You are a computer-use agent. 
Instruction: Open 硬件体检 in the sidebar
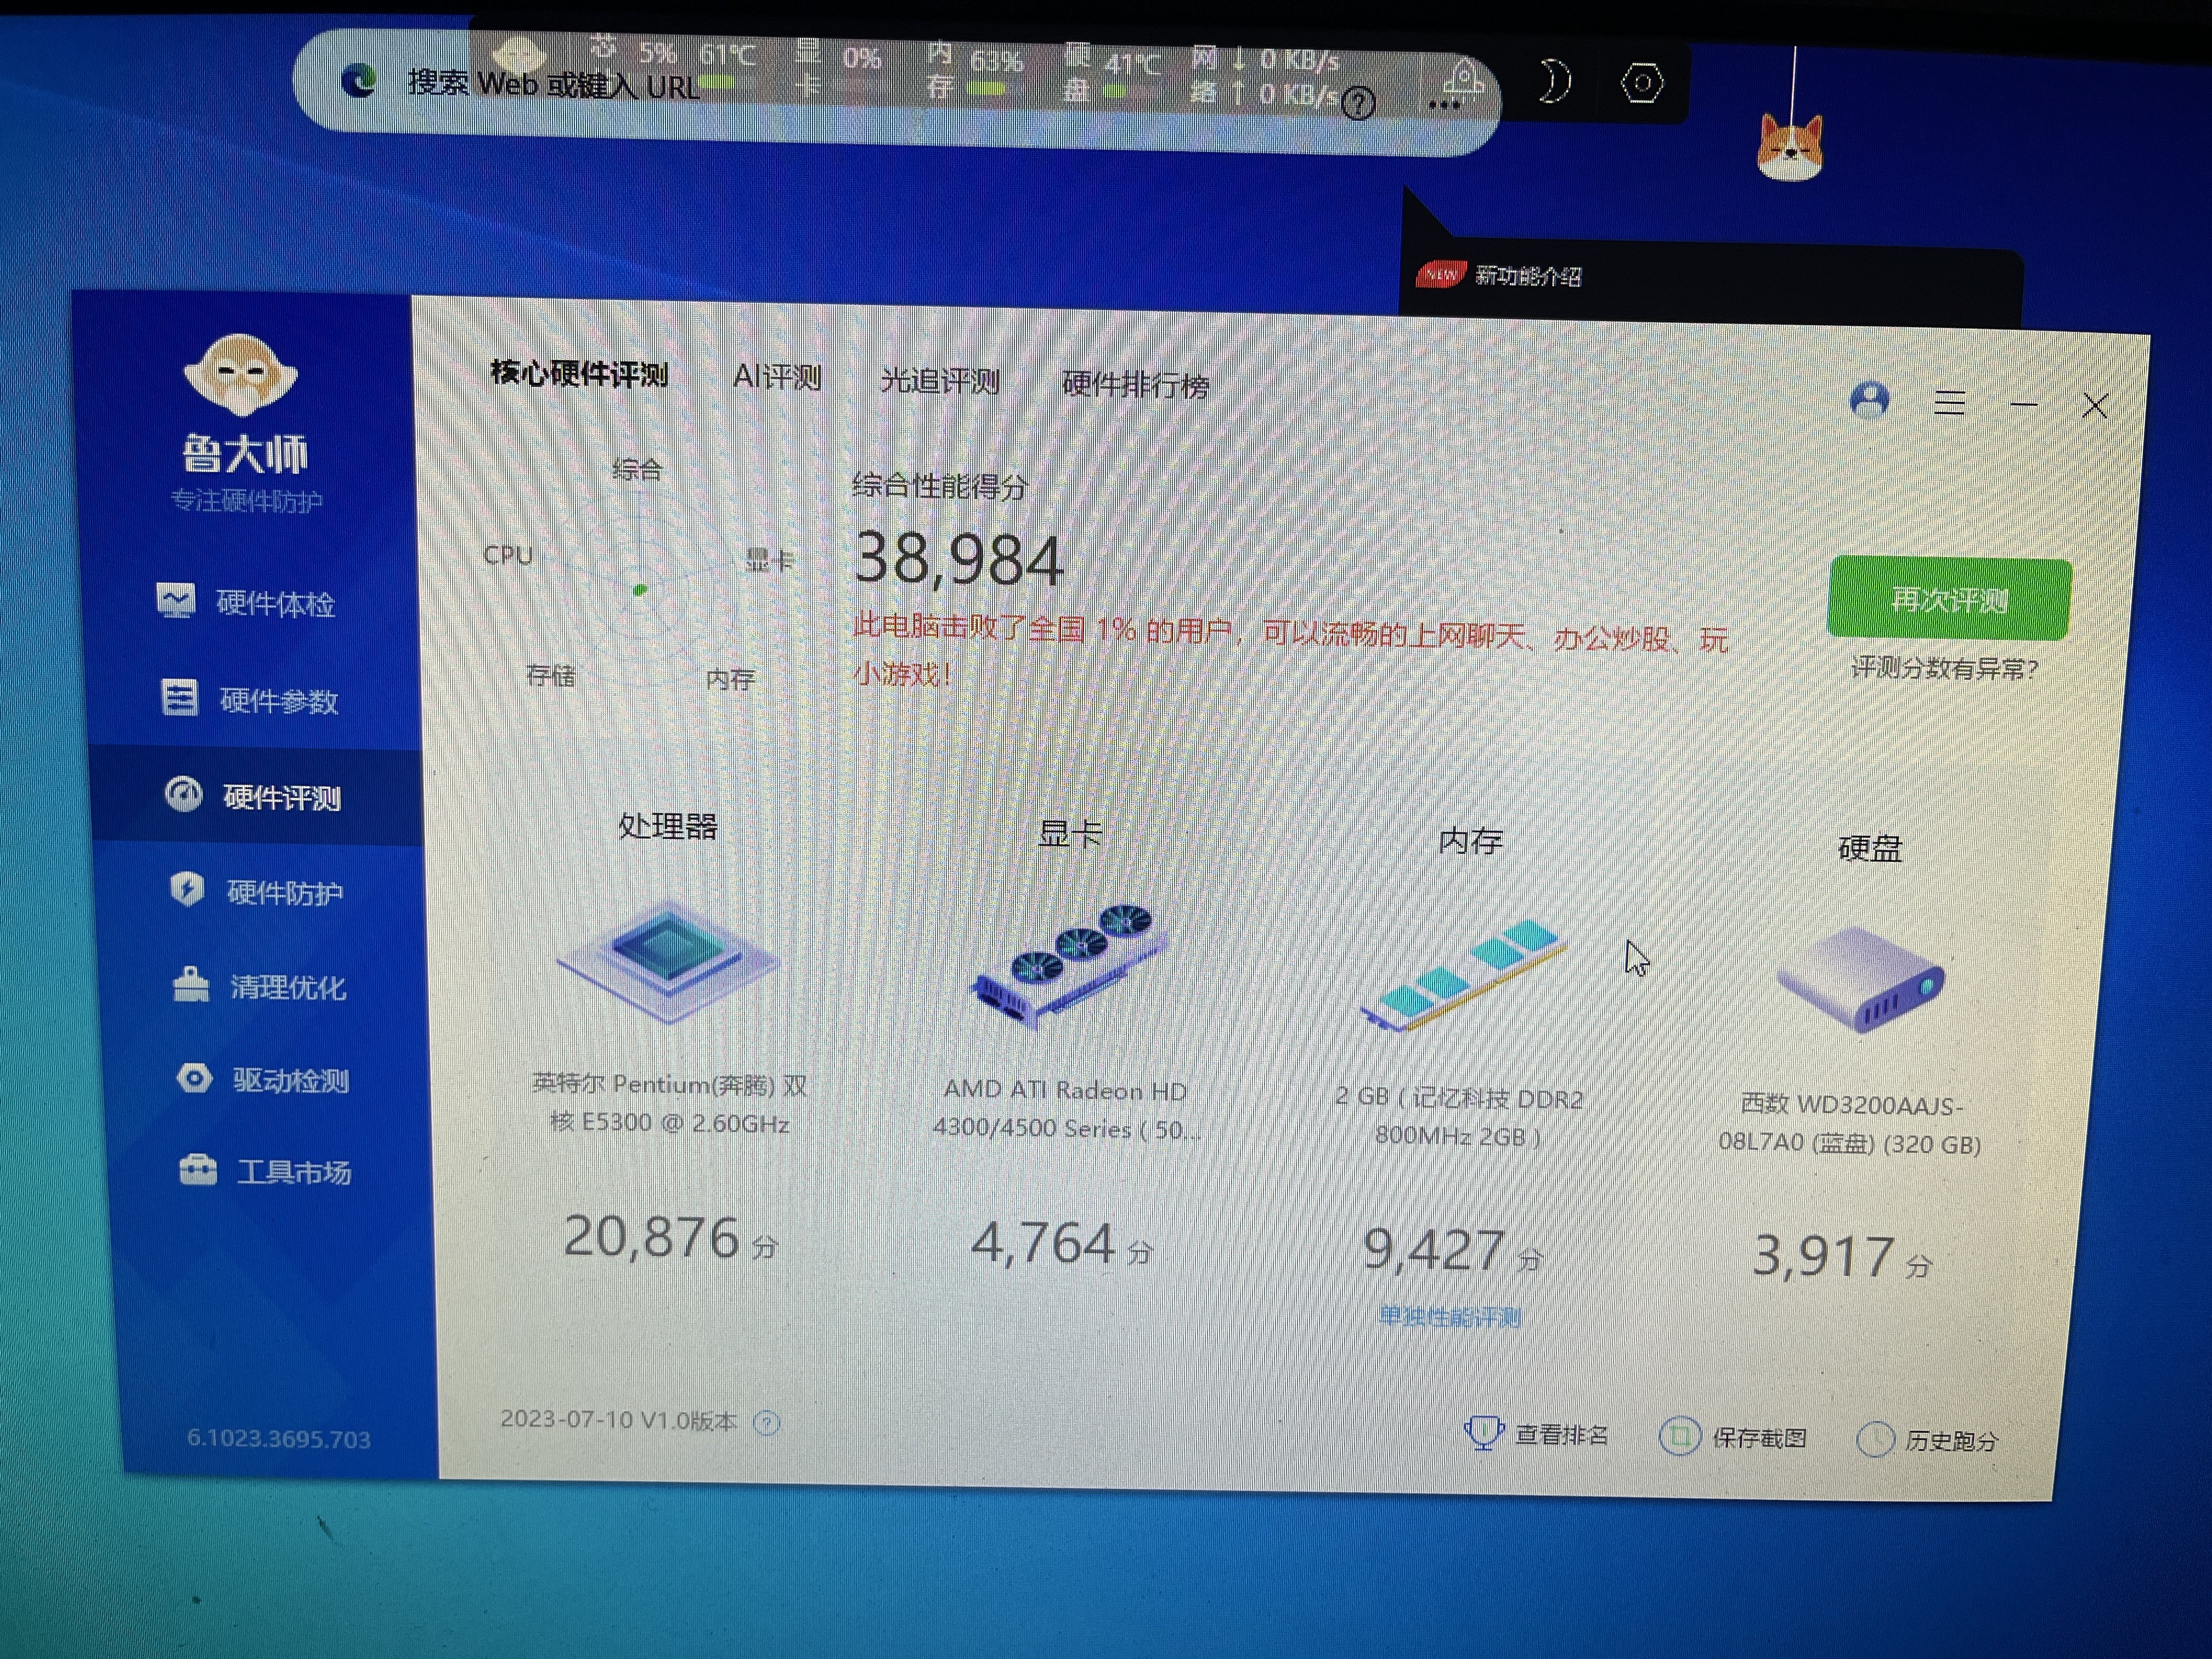(x=247, y=602)
